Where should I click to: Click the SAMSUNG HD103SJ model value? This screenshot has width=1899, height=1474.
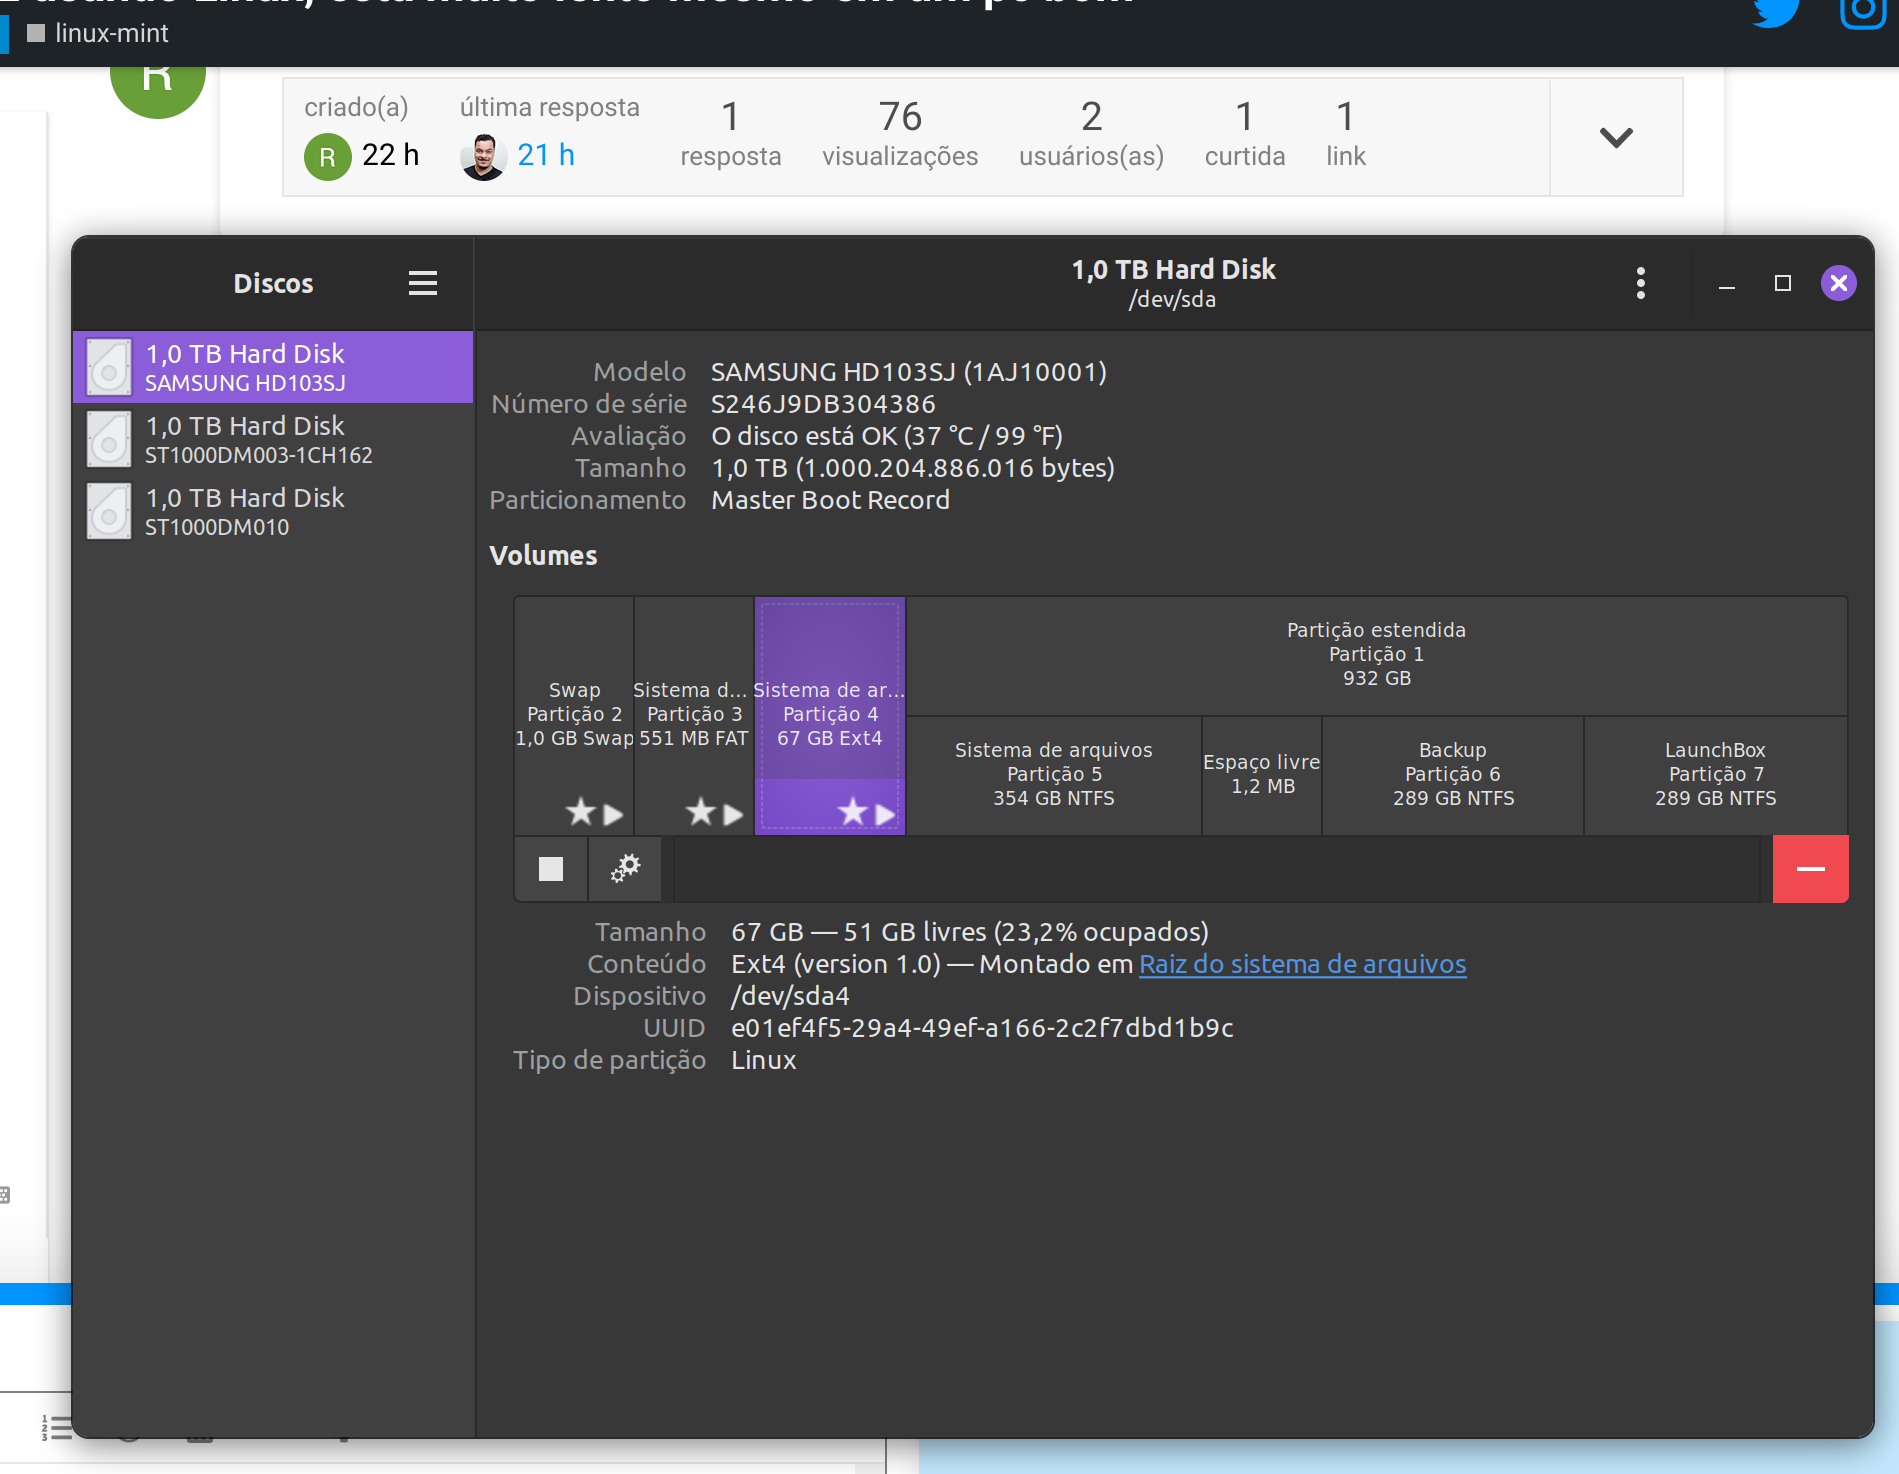pos(909,372)
